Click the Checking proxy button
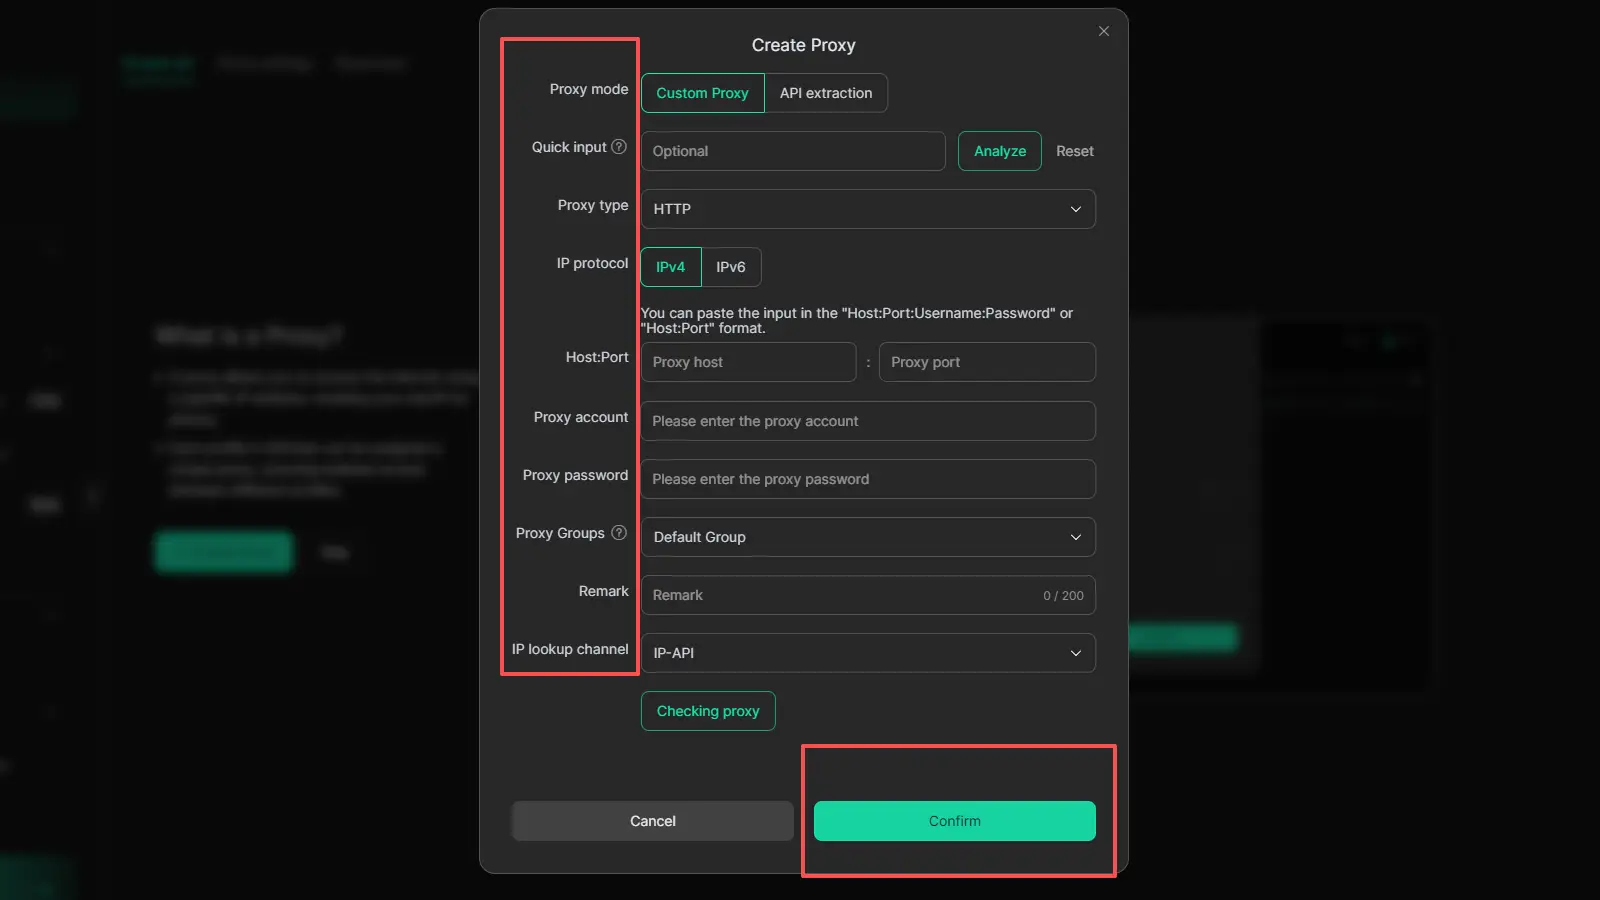The width and height of the screenshot is (1600, 900). (708, 711)
